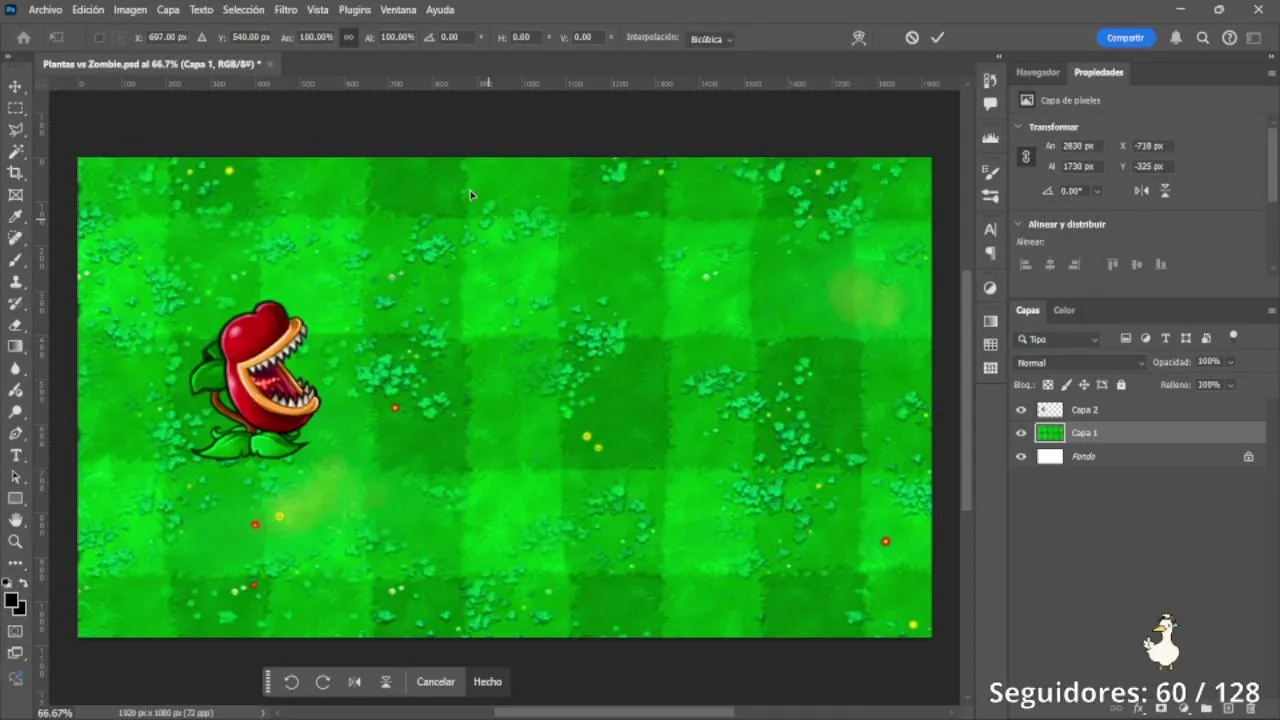Select the Clone Stamp tool
Image resolution: width=1280 pixels, height=720 pixels.
click(15, 282)
